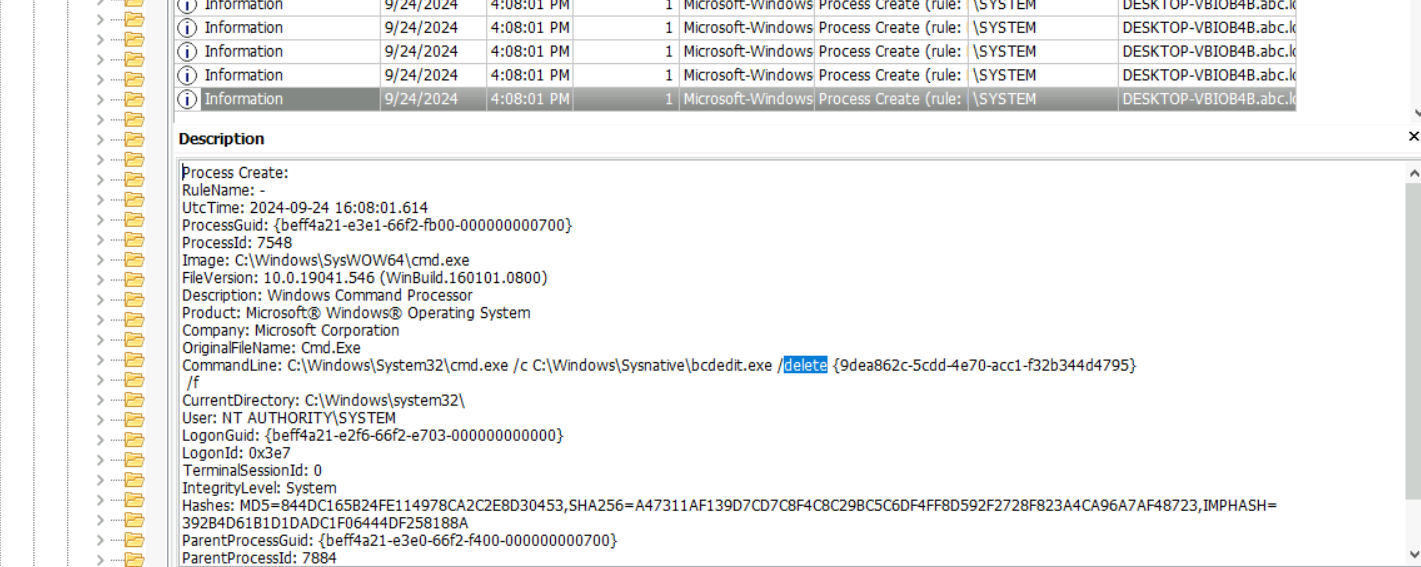
Task: Click the ParentProcessId 7884 line in the description
Action: (x=259, y=558)
